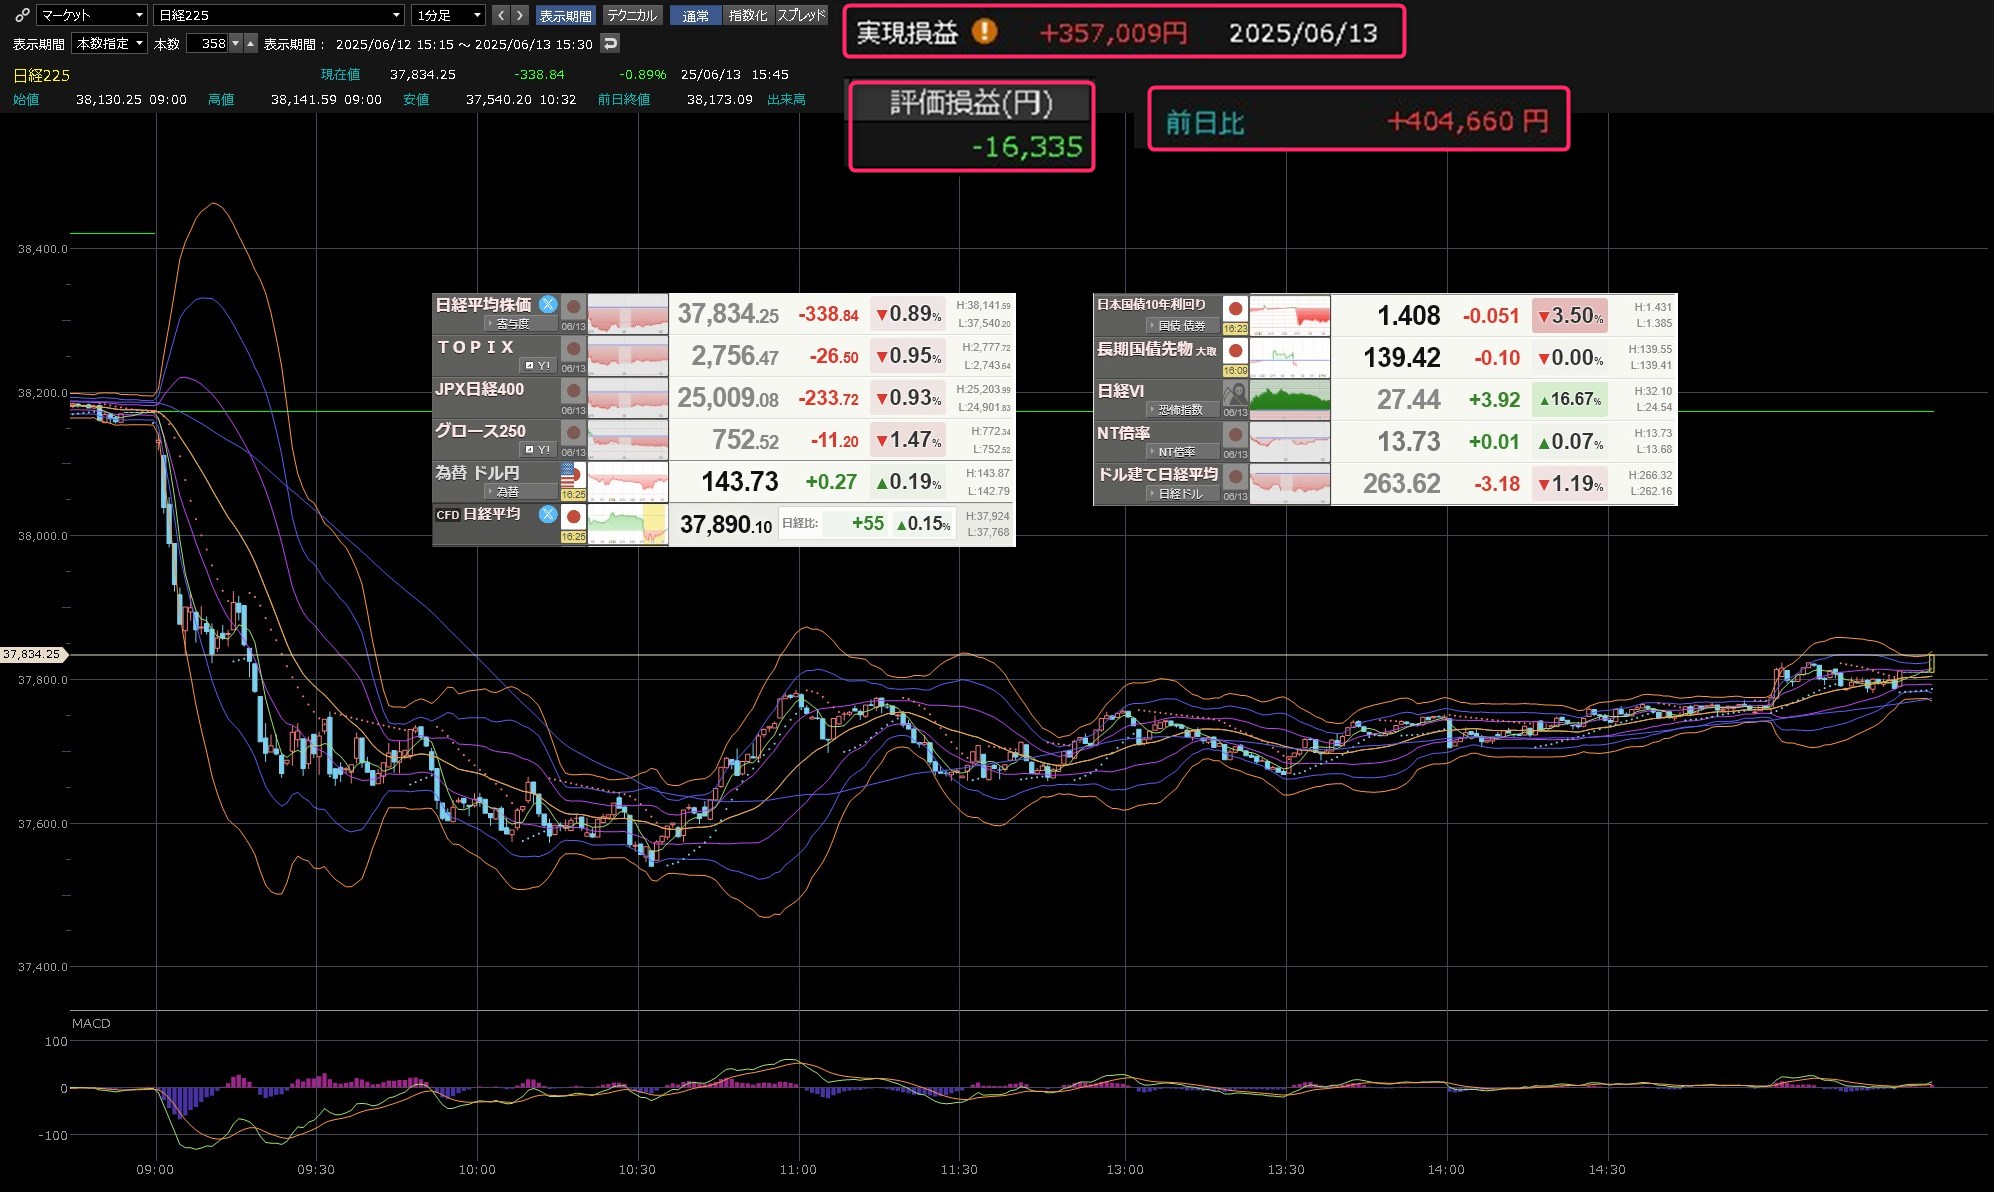Click the ドル建て日経平均 value 263.62
The image size is (1994, 1192).
tap(1401, 484)
